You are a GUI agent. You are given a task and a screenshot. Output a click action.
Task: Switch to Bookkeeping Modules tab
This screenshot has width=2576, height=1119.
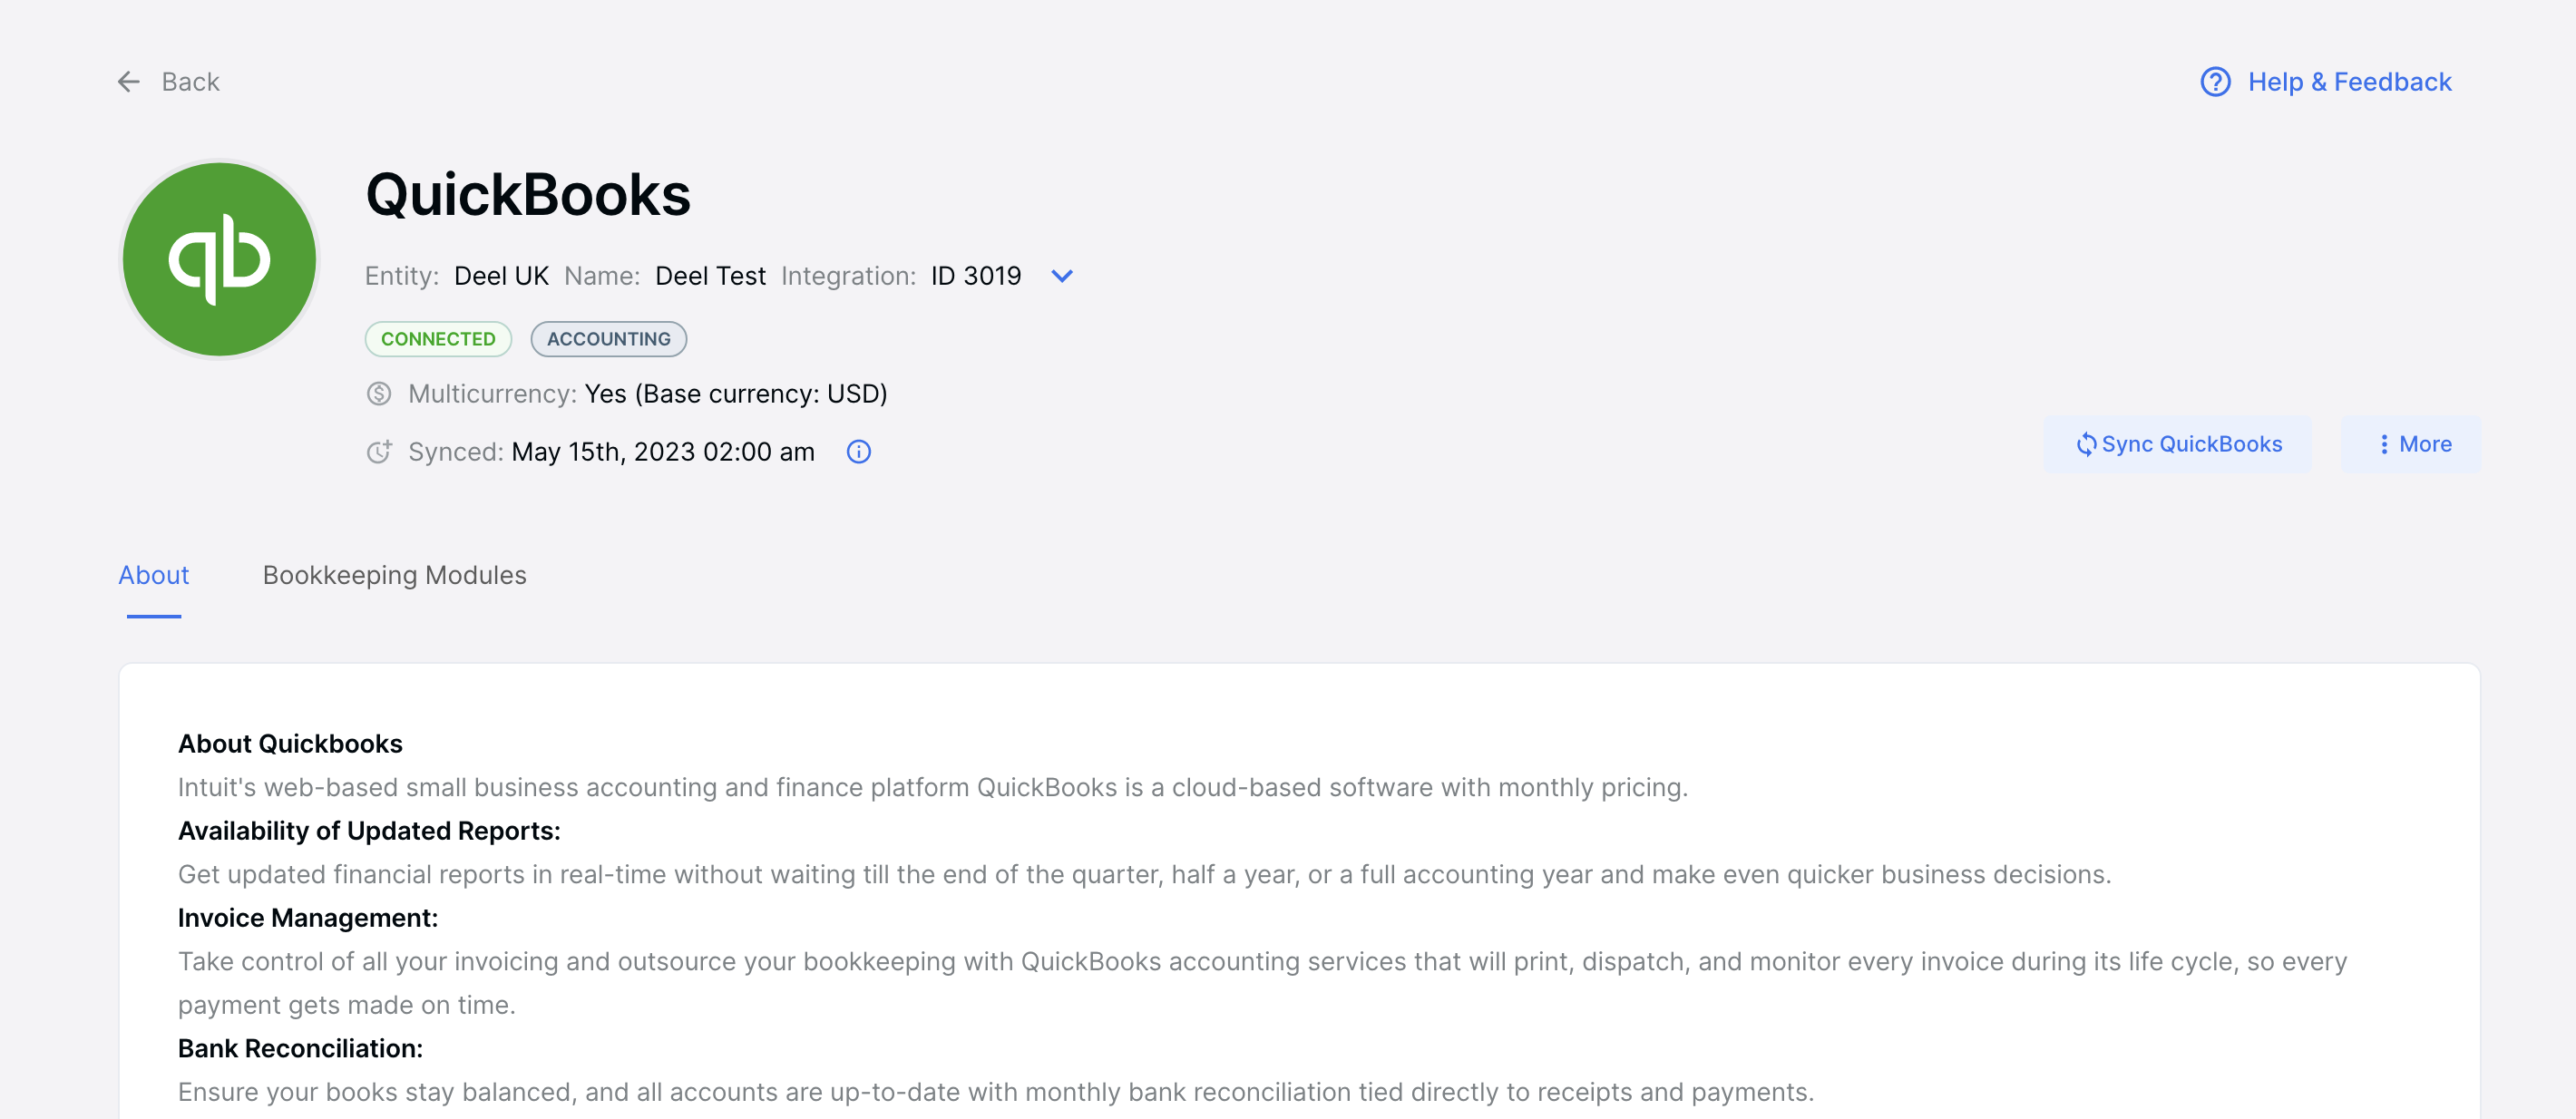click(394, 575)
